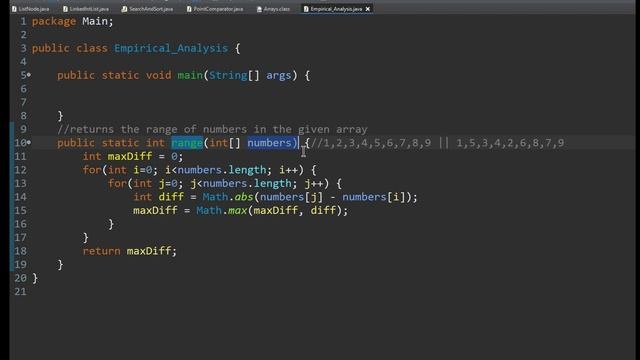Screen dimensions: 640x360
Task: Click the 'String' type on line 5
Action: 228,75
